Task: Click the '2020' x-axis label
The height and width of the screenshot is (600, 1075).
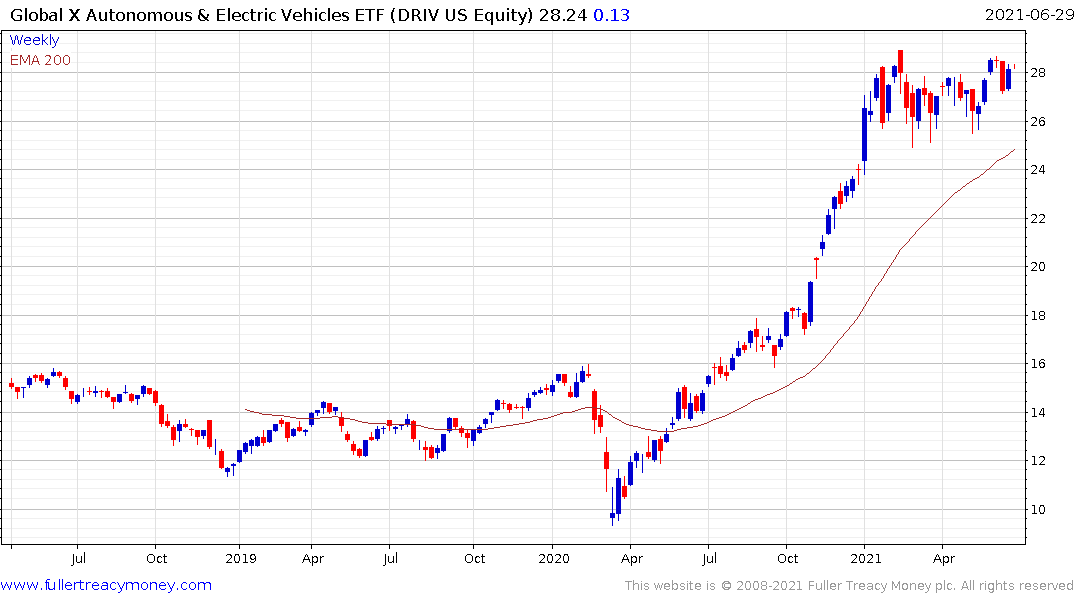Action: pyautogui.click(x=553, y=559)
